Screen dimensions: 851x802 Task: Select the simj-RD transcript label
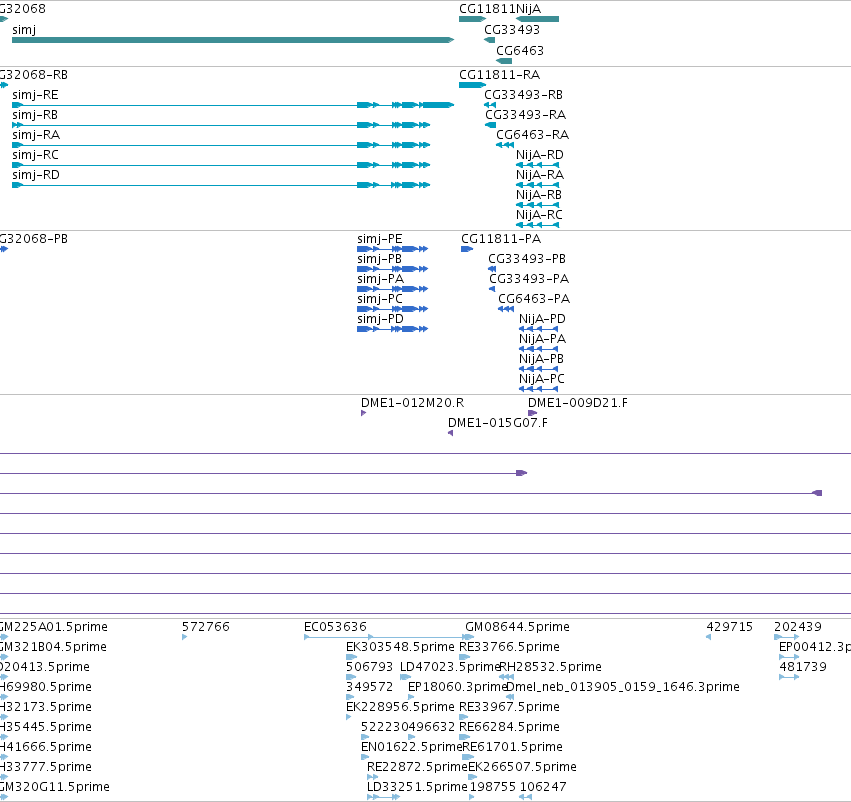[36, 175]
